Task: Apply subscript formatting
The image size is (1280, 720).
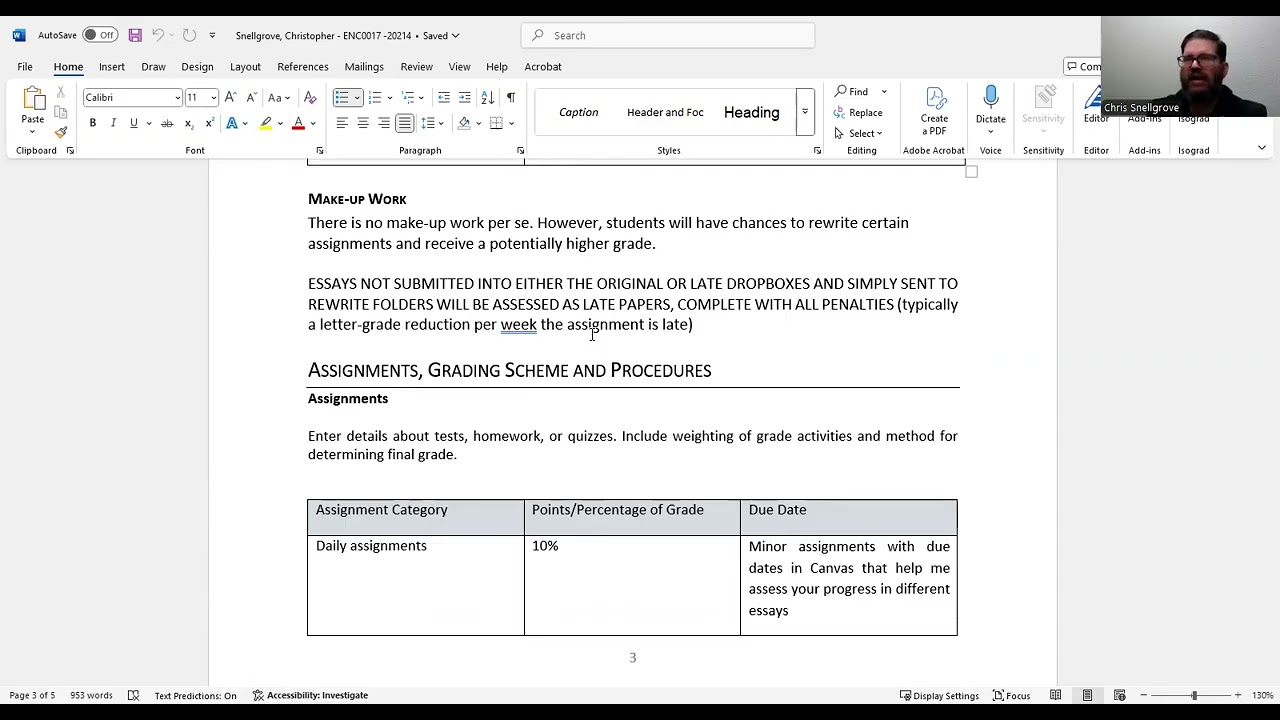Action: (188, 123)
